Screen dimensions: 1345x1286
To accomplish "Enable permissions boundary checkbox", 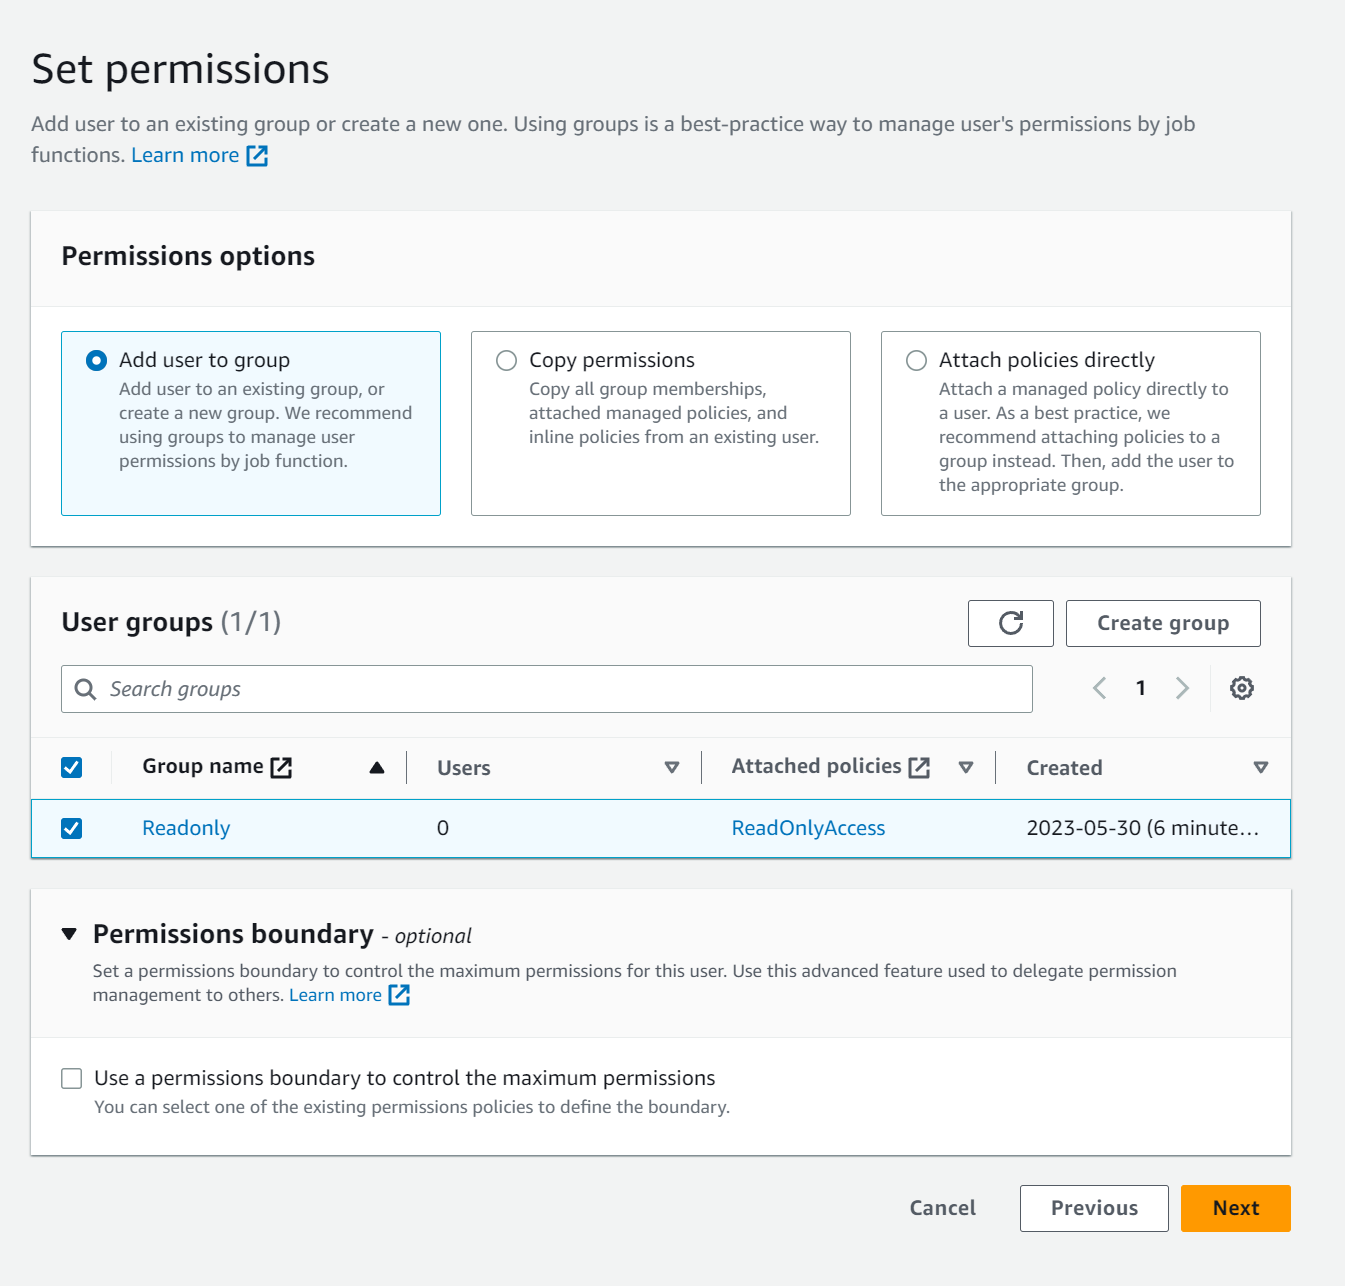I will pos(72,1078).
